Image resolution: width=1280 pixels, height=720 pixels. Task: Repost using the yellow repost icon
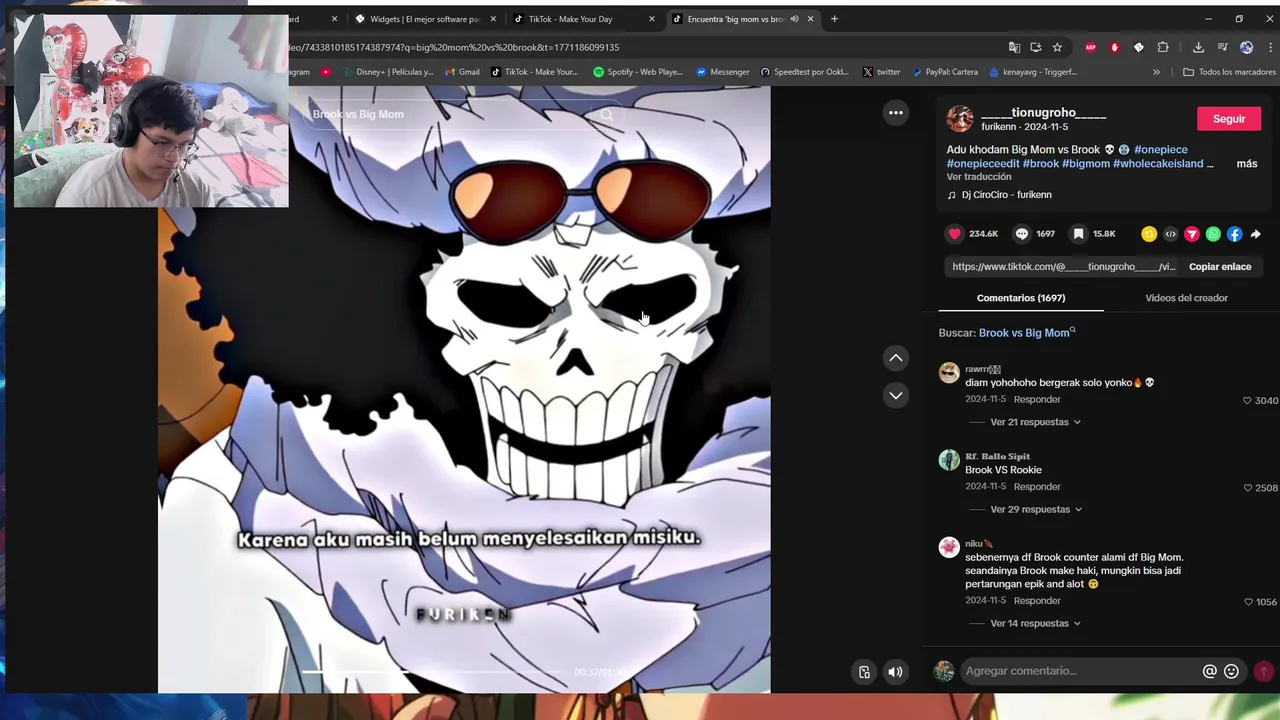1149,234
